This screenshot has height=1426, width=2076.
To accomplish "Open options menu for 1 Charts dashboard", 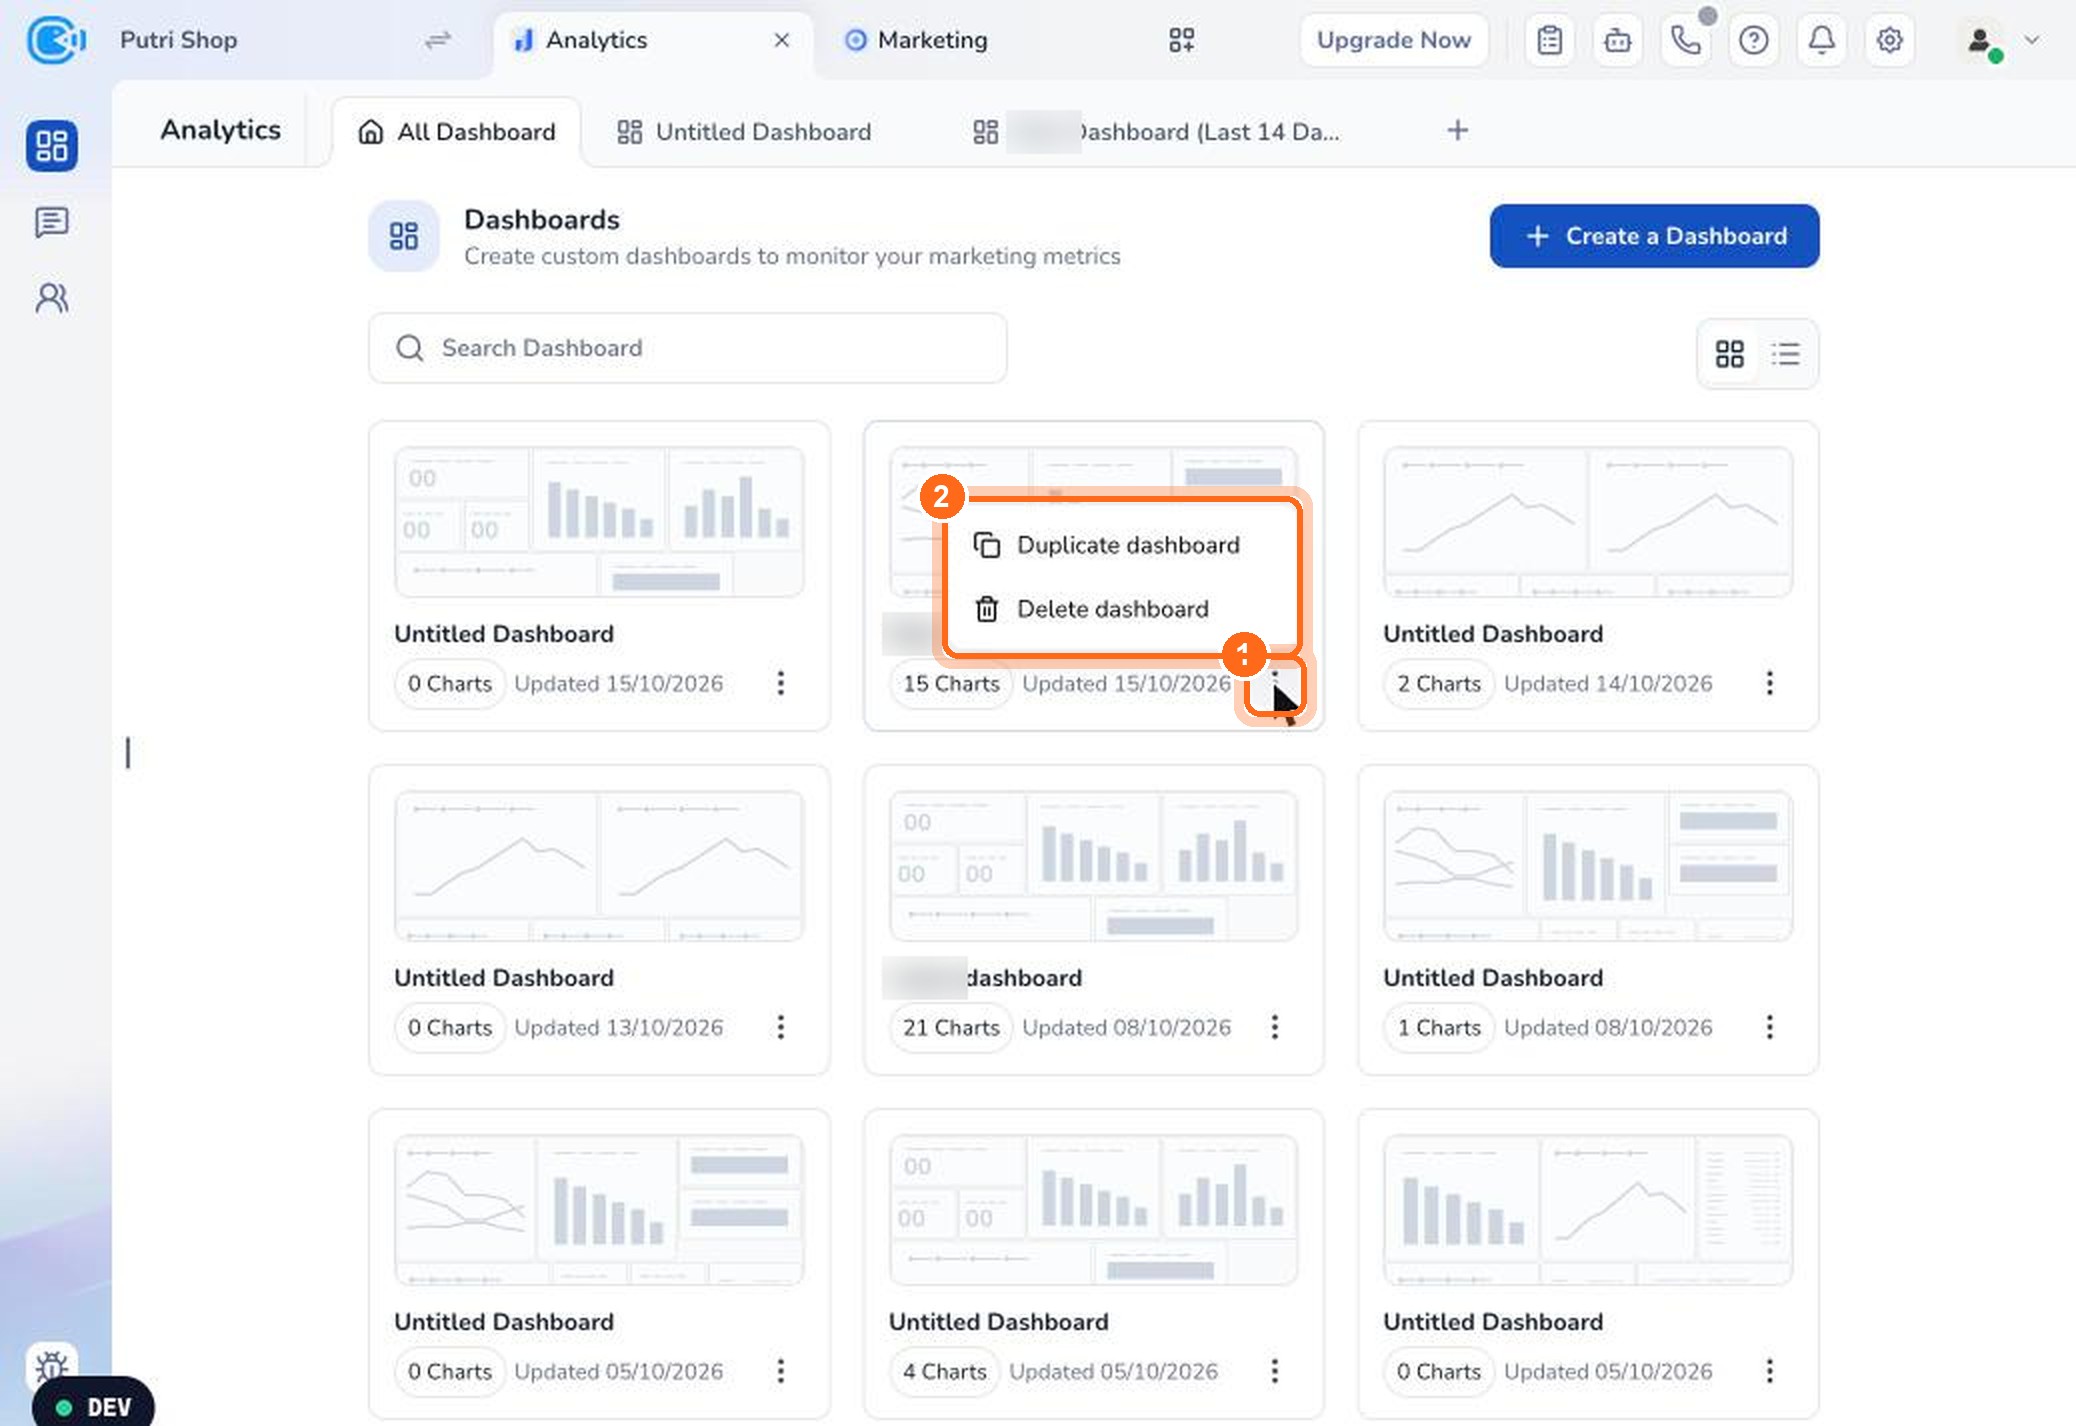I will 1770,1027.
